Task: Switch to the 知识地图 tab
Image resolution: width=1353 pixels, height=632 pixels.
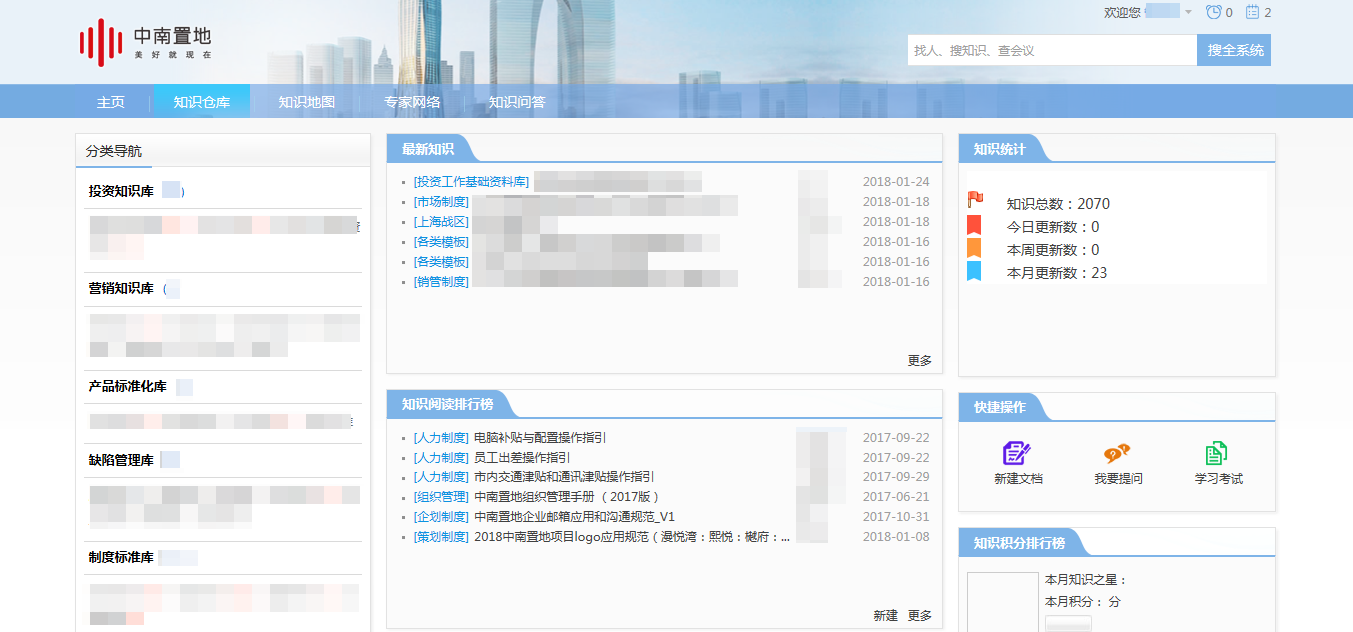Action: (x=306, y=102)
